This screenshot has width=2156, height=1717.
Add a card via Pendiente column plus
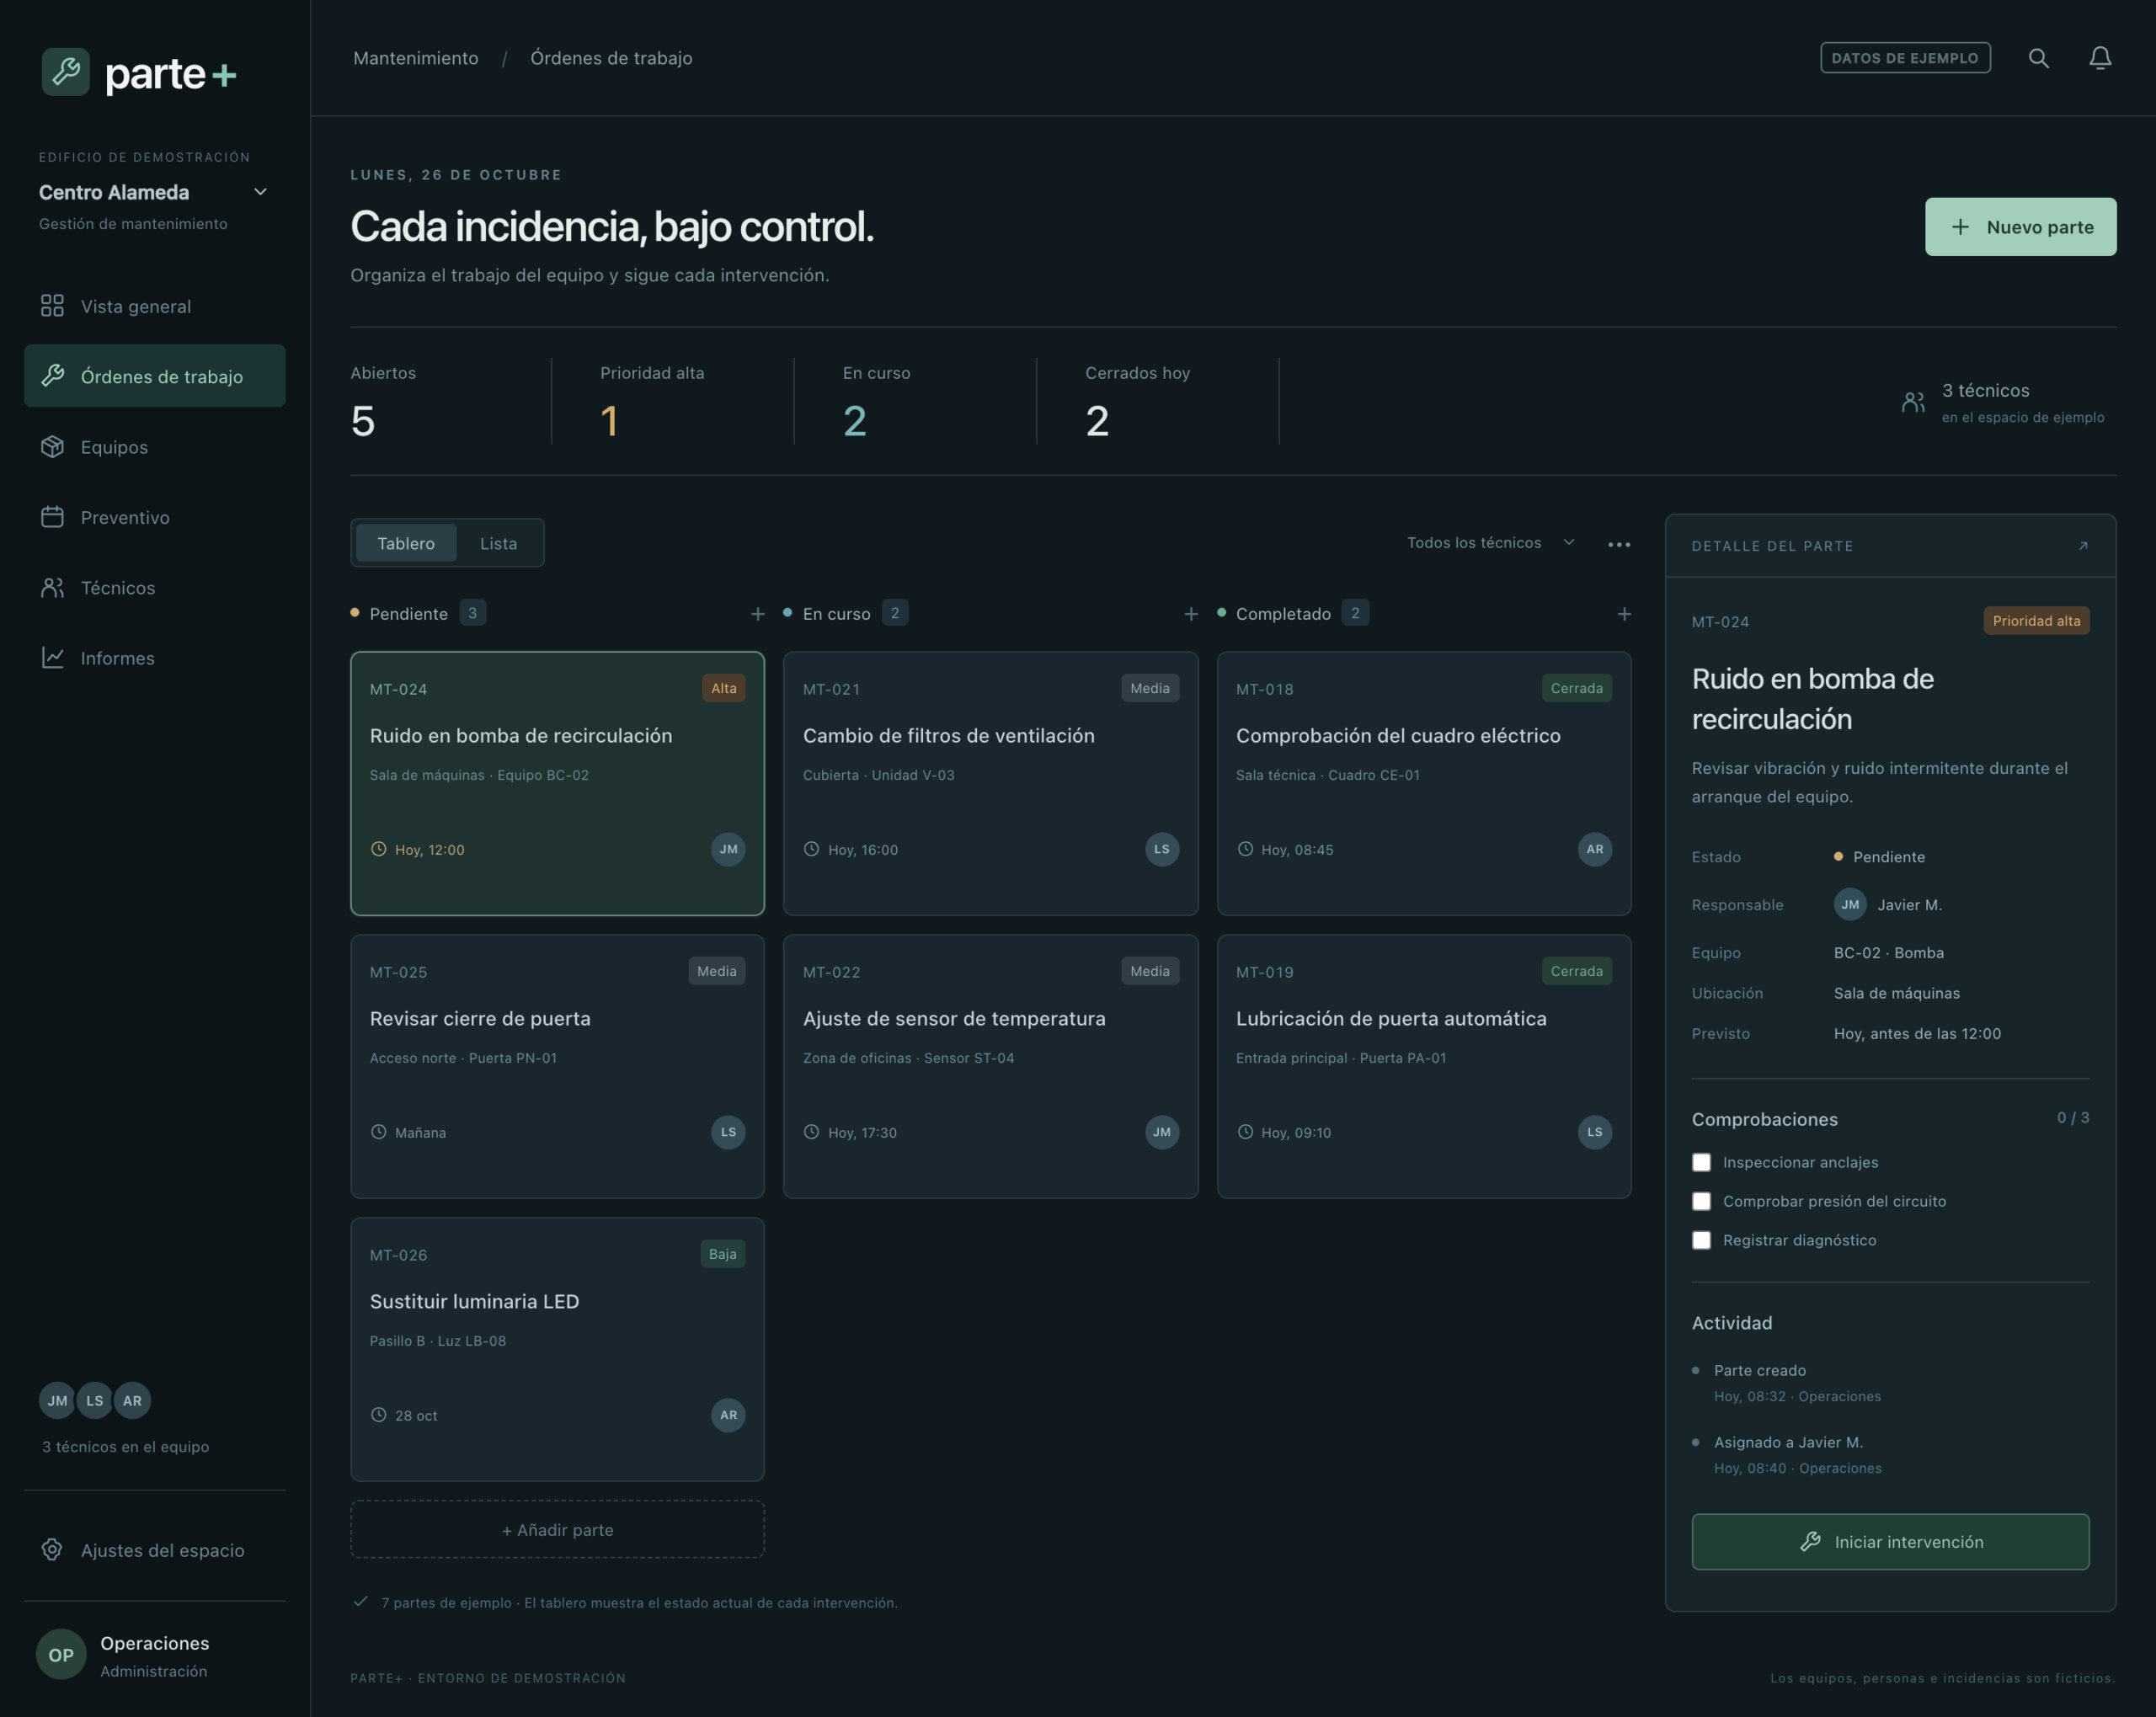pos(757,614)
